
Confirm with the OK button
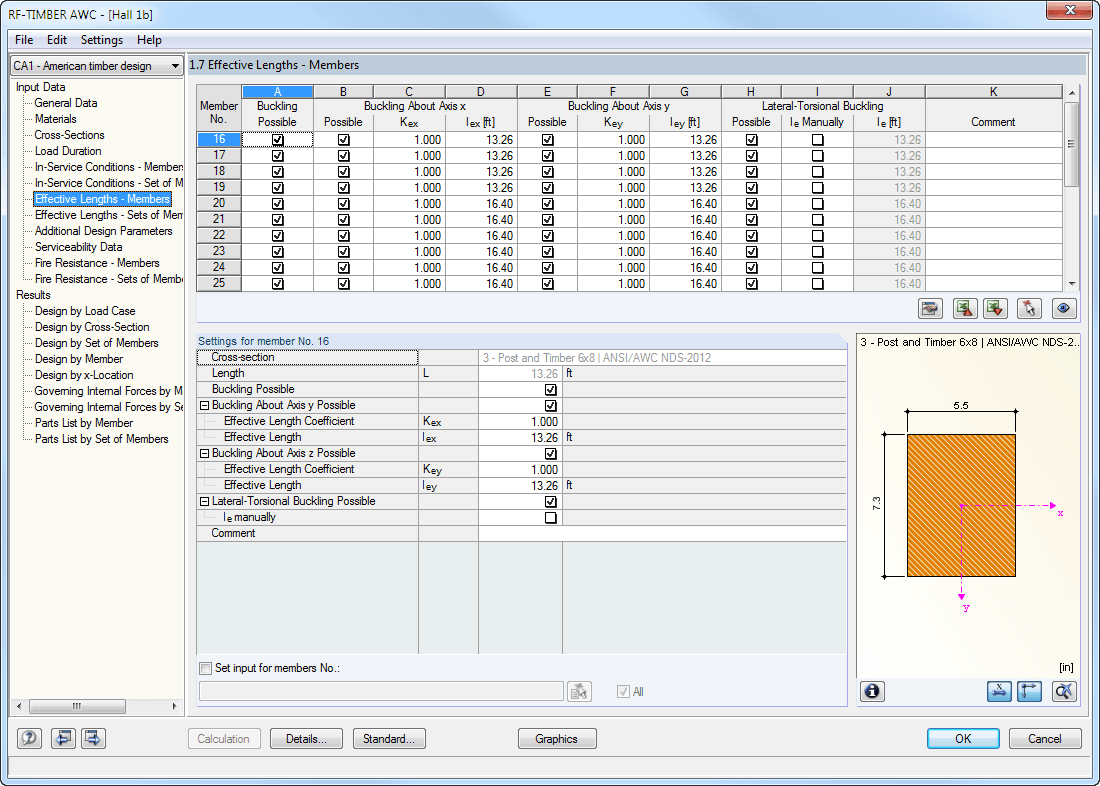point(963,738)
